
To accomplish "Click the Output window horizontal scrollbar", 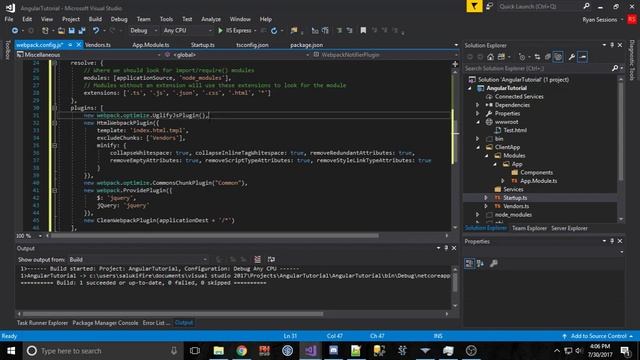I will [173, 314].
